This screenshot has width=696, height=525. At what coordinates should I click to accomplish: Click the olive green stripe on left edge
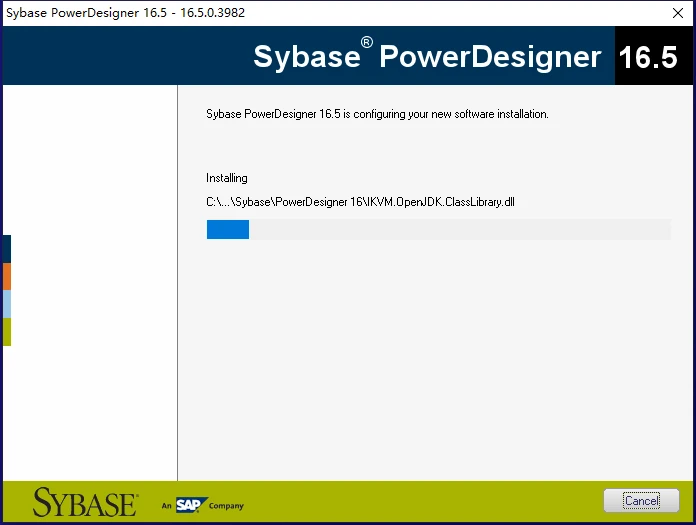(7, 332)
